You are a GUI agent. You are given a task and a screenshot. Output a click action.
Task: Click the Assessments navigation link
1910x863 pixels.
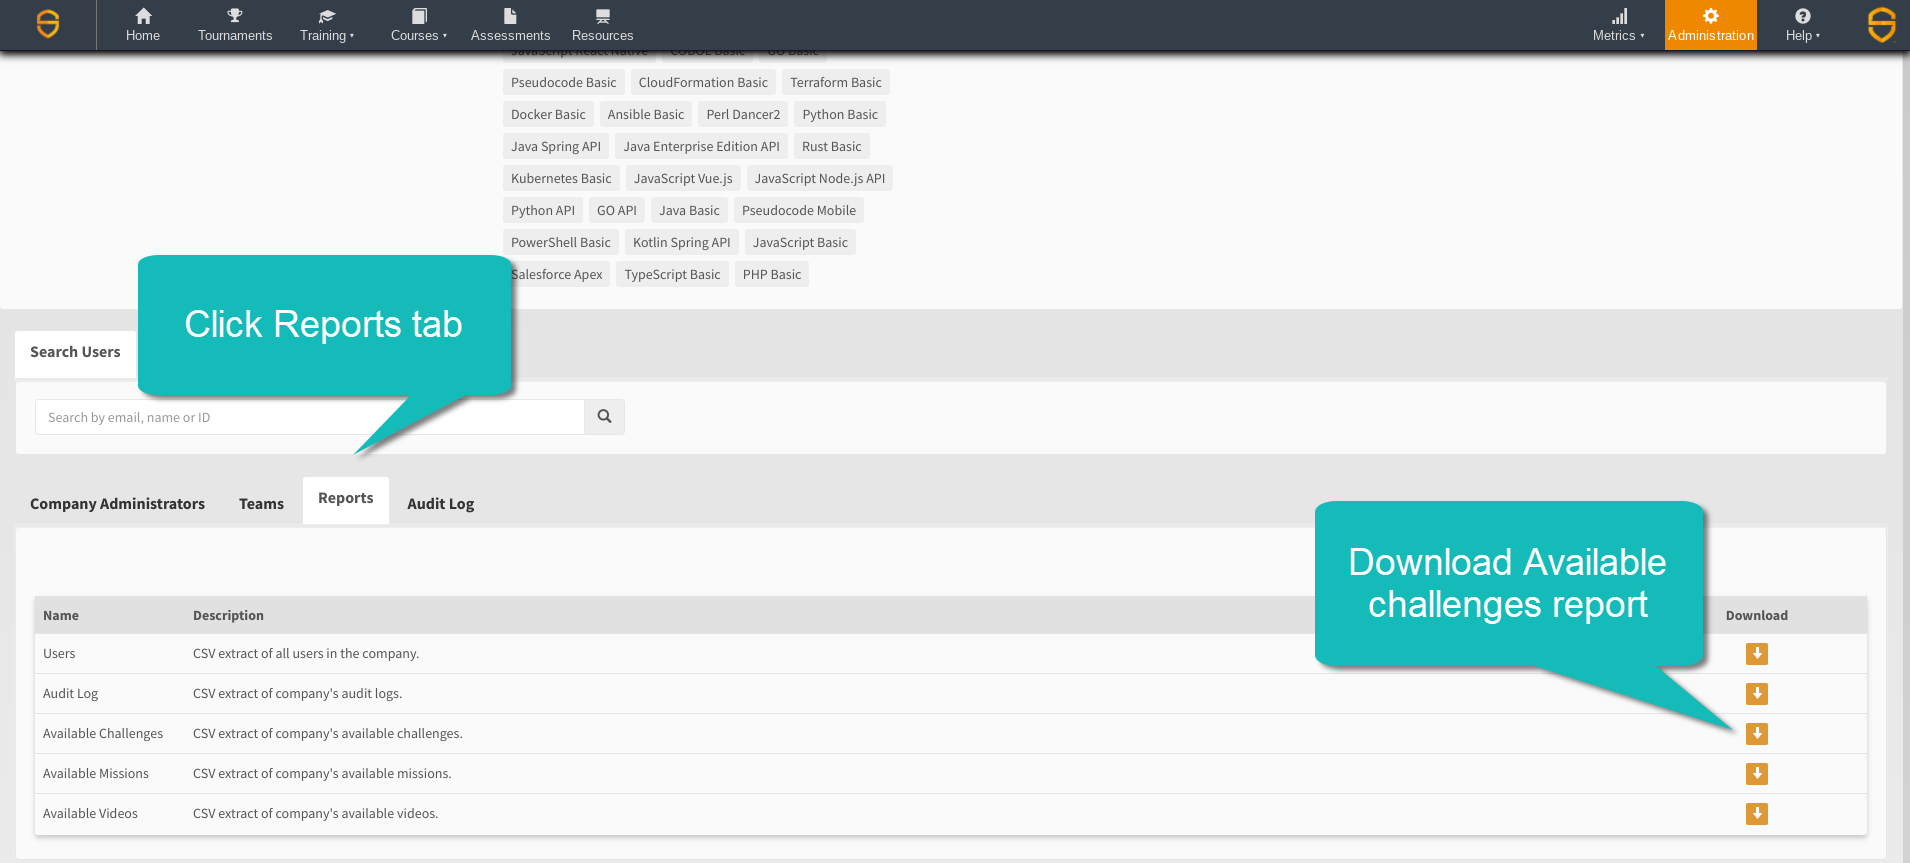click(x=510, y=25)
